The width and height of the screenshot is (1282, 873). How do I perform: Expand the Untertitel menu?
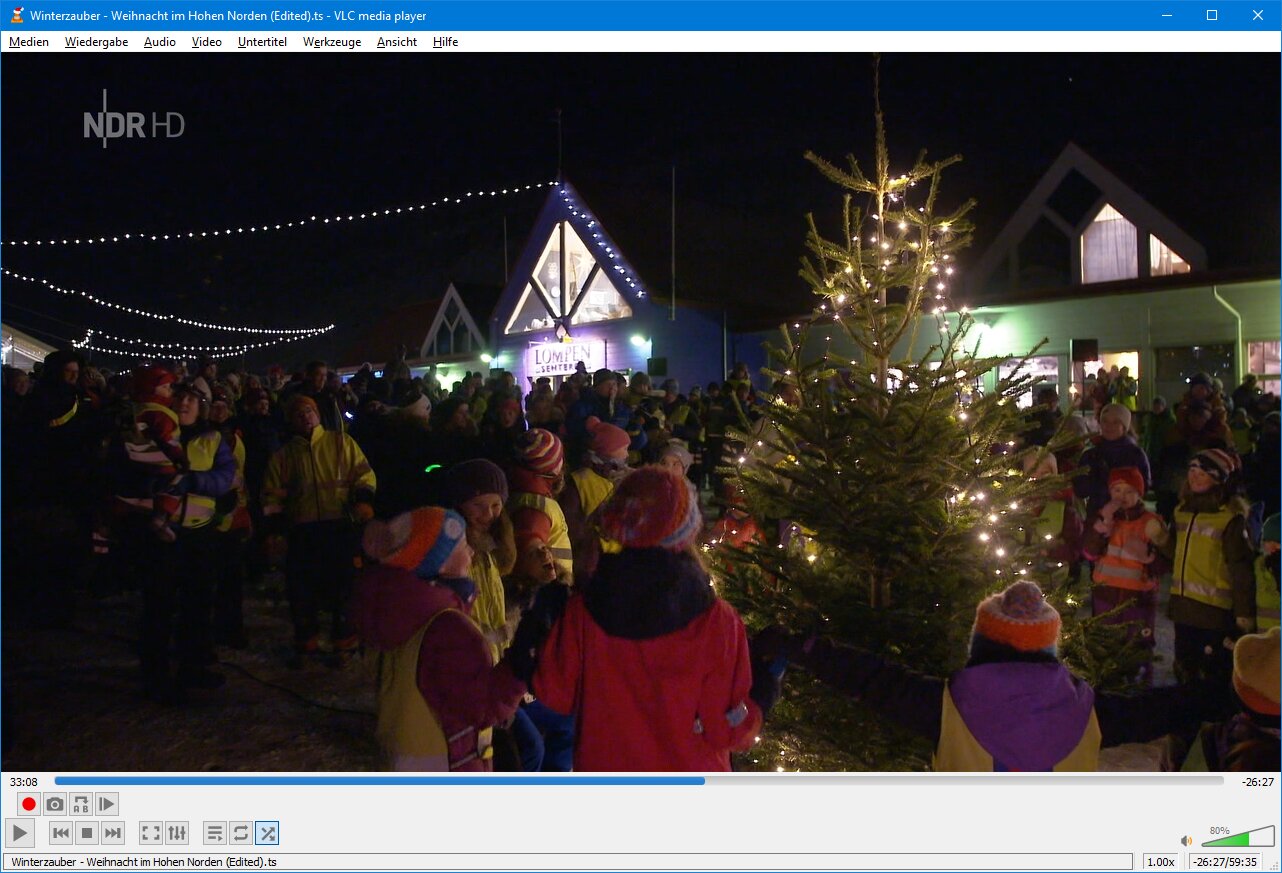[262, 42]
